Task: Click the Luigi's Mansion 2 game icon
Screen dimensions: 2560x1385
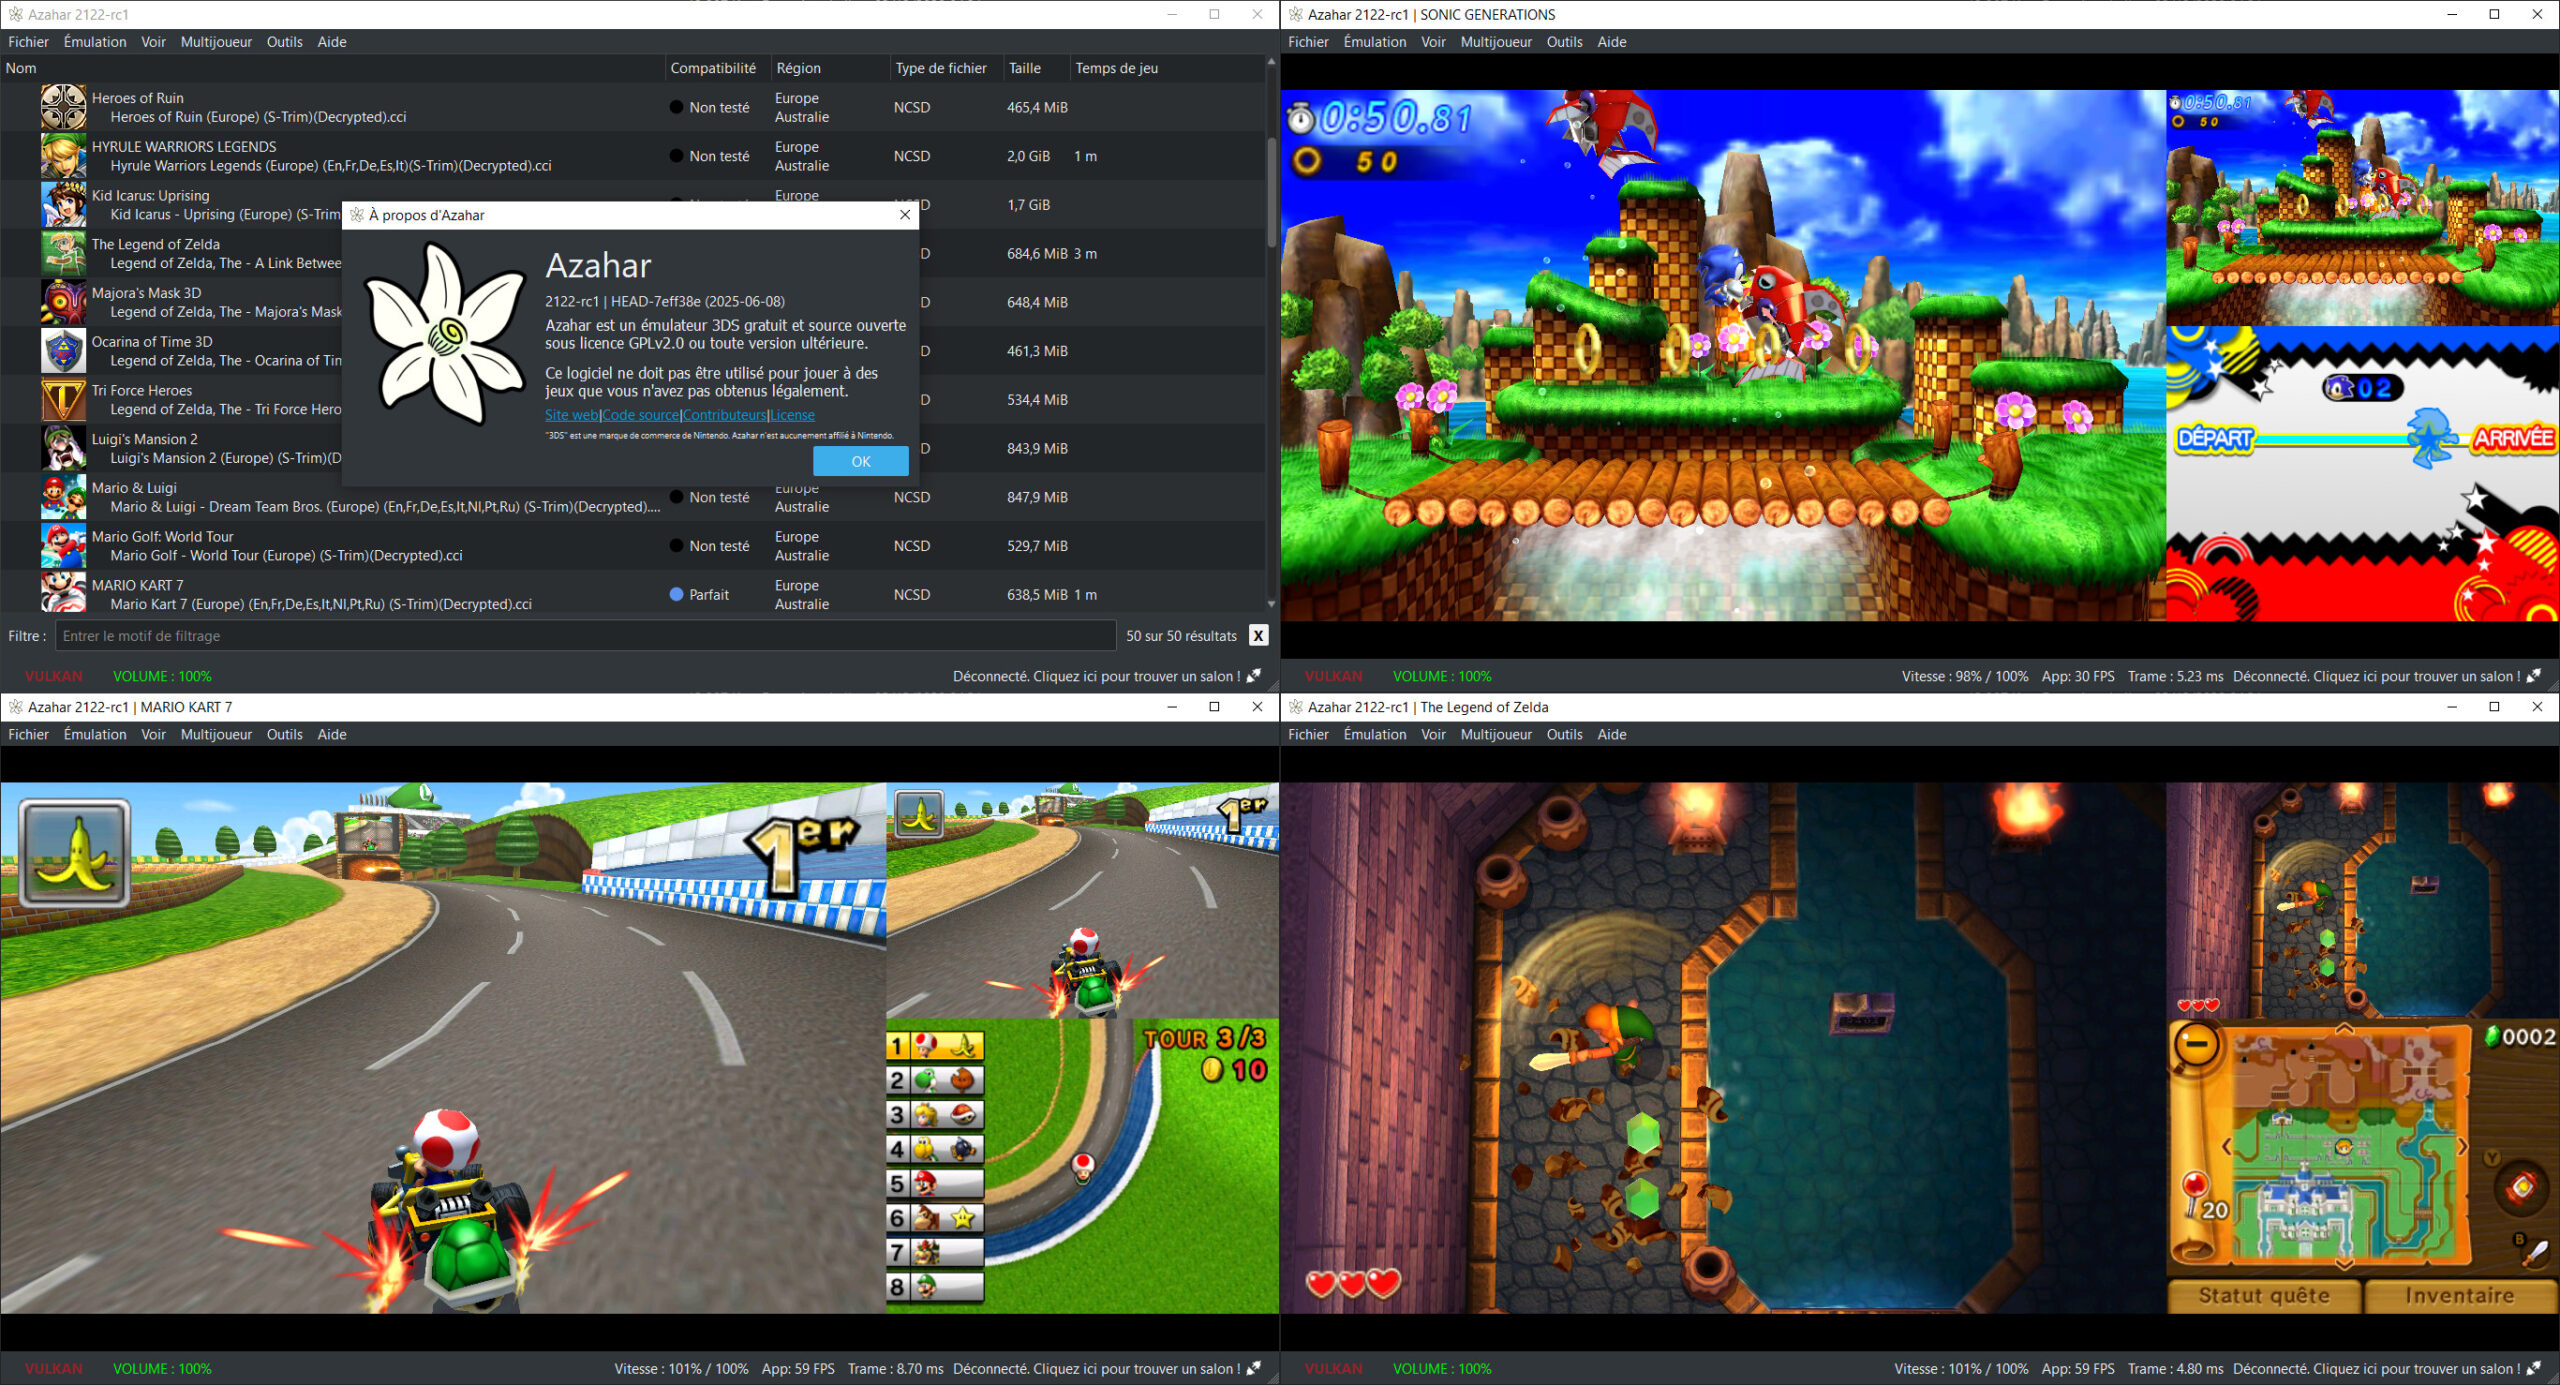Action: [63, 448]
